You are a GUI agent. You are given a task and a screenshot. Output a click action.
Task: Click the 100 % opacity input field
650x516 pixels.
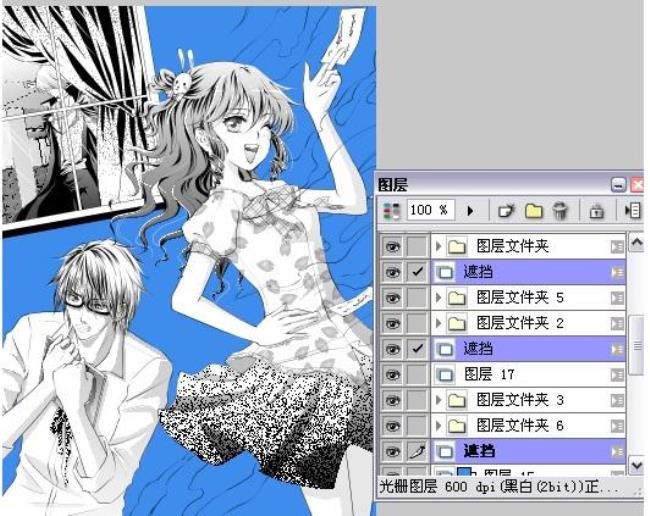(x=431, y=211)
